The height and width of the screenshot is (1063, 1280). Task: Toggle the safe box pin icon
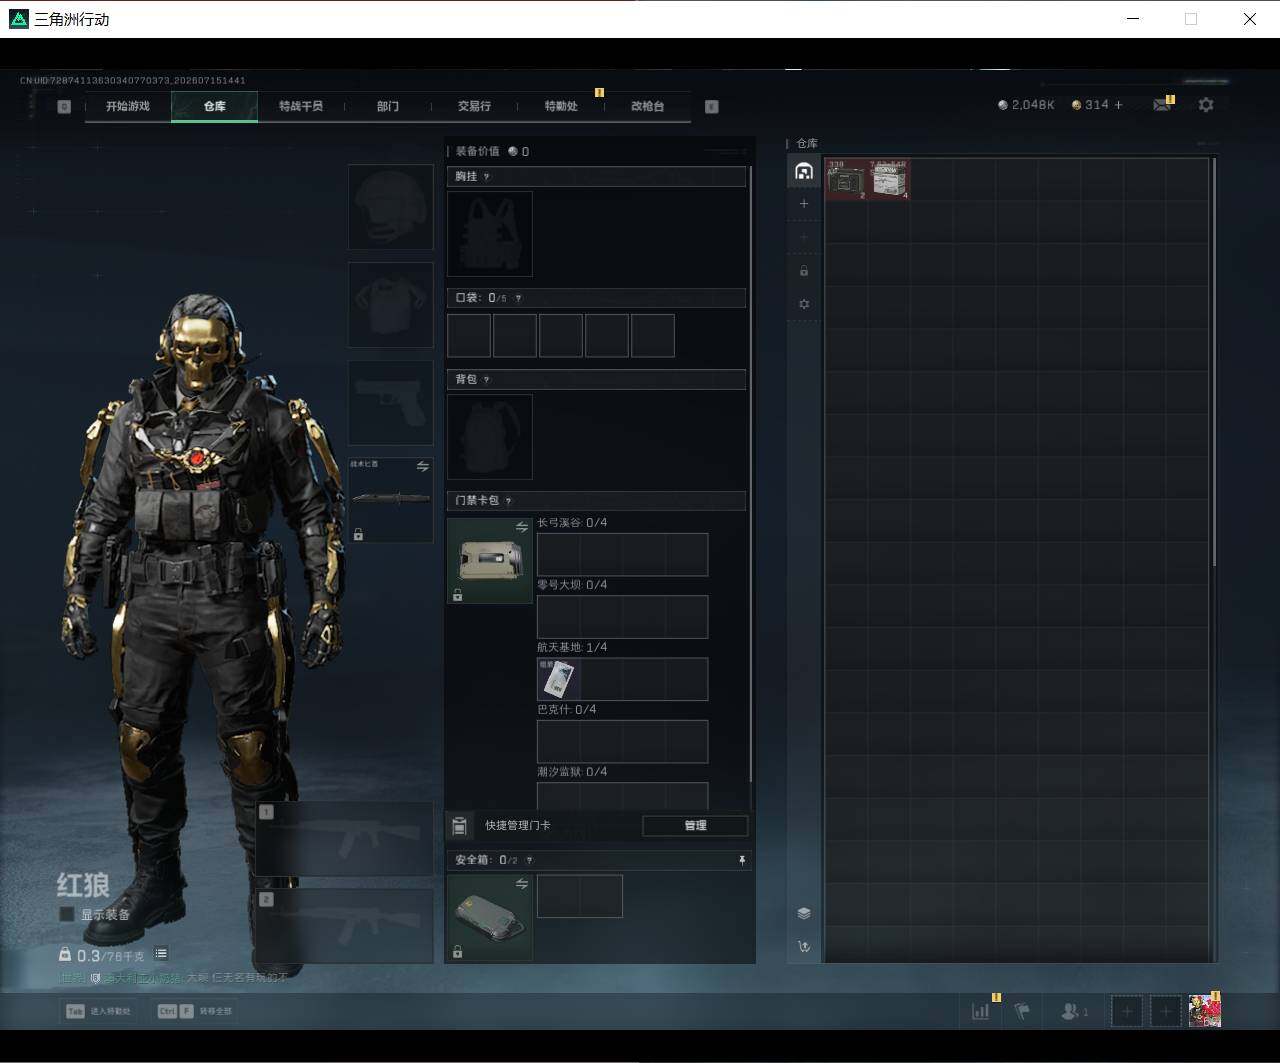pyautogui.click(x=742, y=860)
